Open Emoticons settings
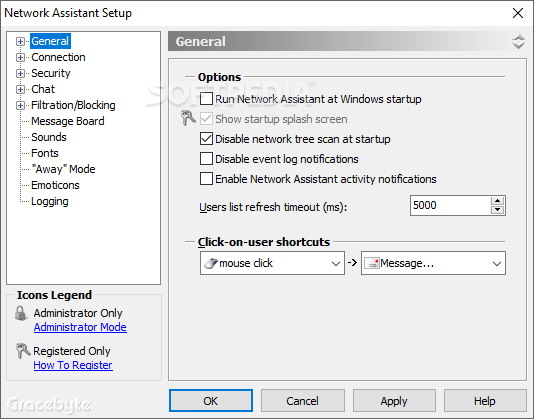 pyautogui.click(x=55, y=185)
